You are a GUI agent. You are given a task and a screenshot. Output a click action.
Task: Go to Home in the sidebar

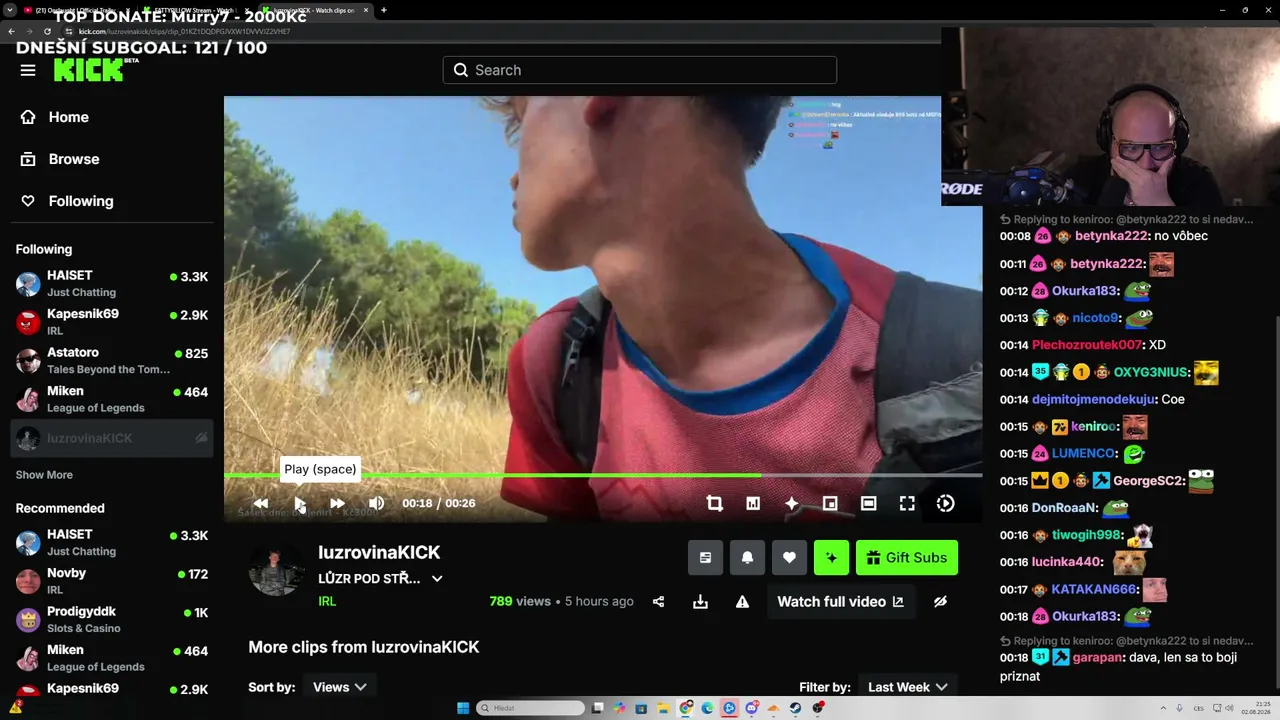click(x=68, y=117)
